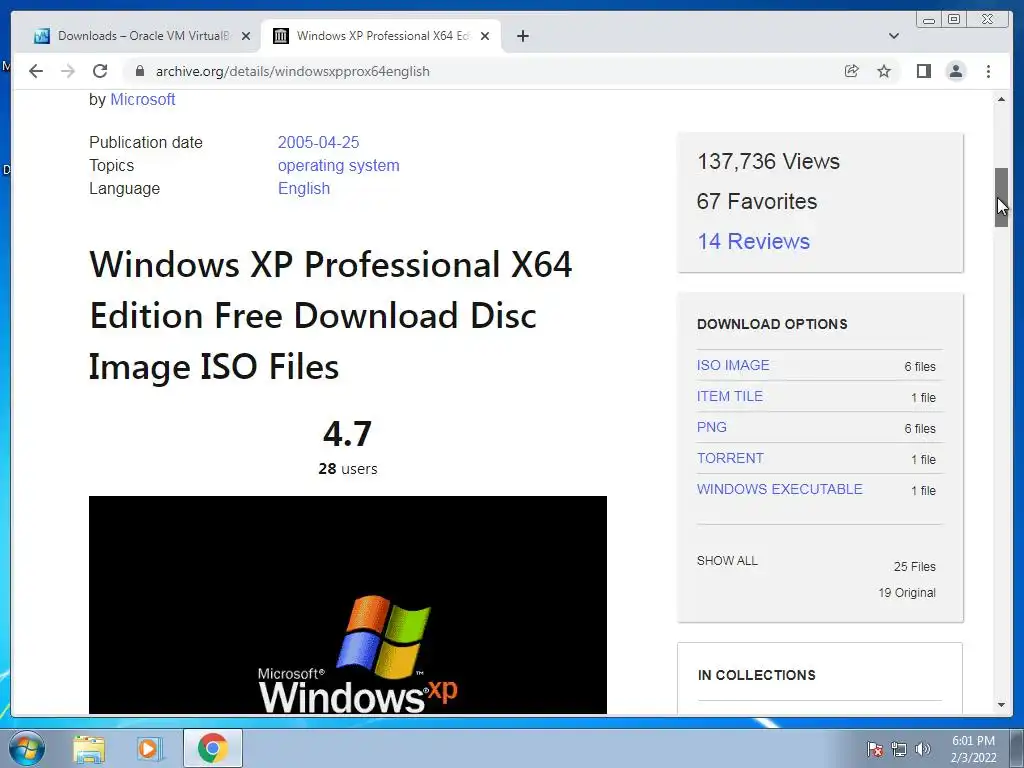Click the Windows XP preview image
The height and width of the screenshot is (768, 1024).
[x=347, y=605]
